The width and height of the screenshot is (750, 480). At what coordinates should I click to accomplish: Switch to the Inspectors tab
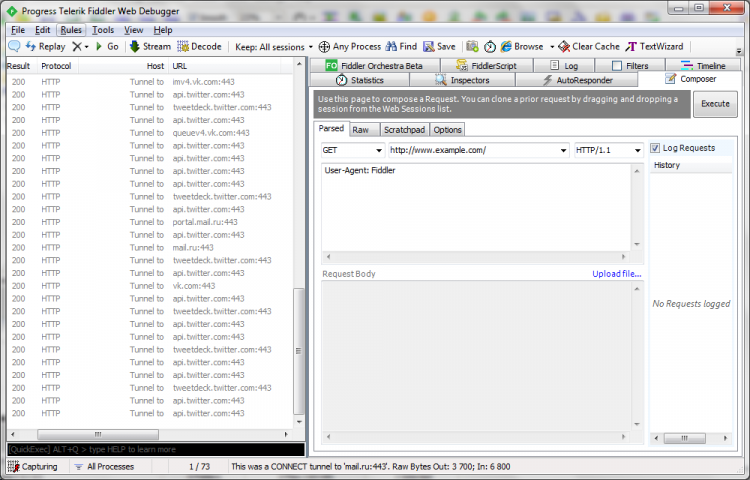[462, 80]
